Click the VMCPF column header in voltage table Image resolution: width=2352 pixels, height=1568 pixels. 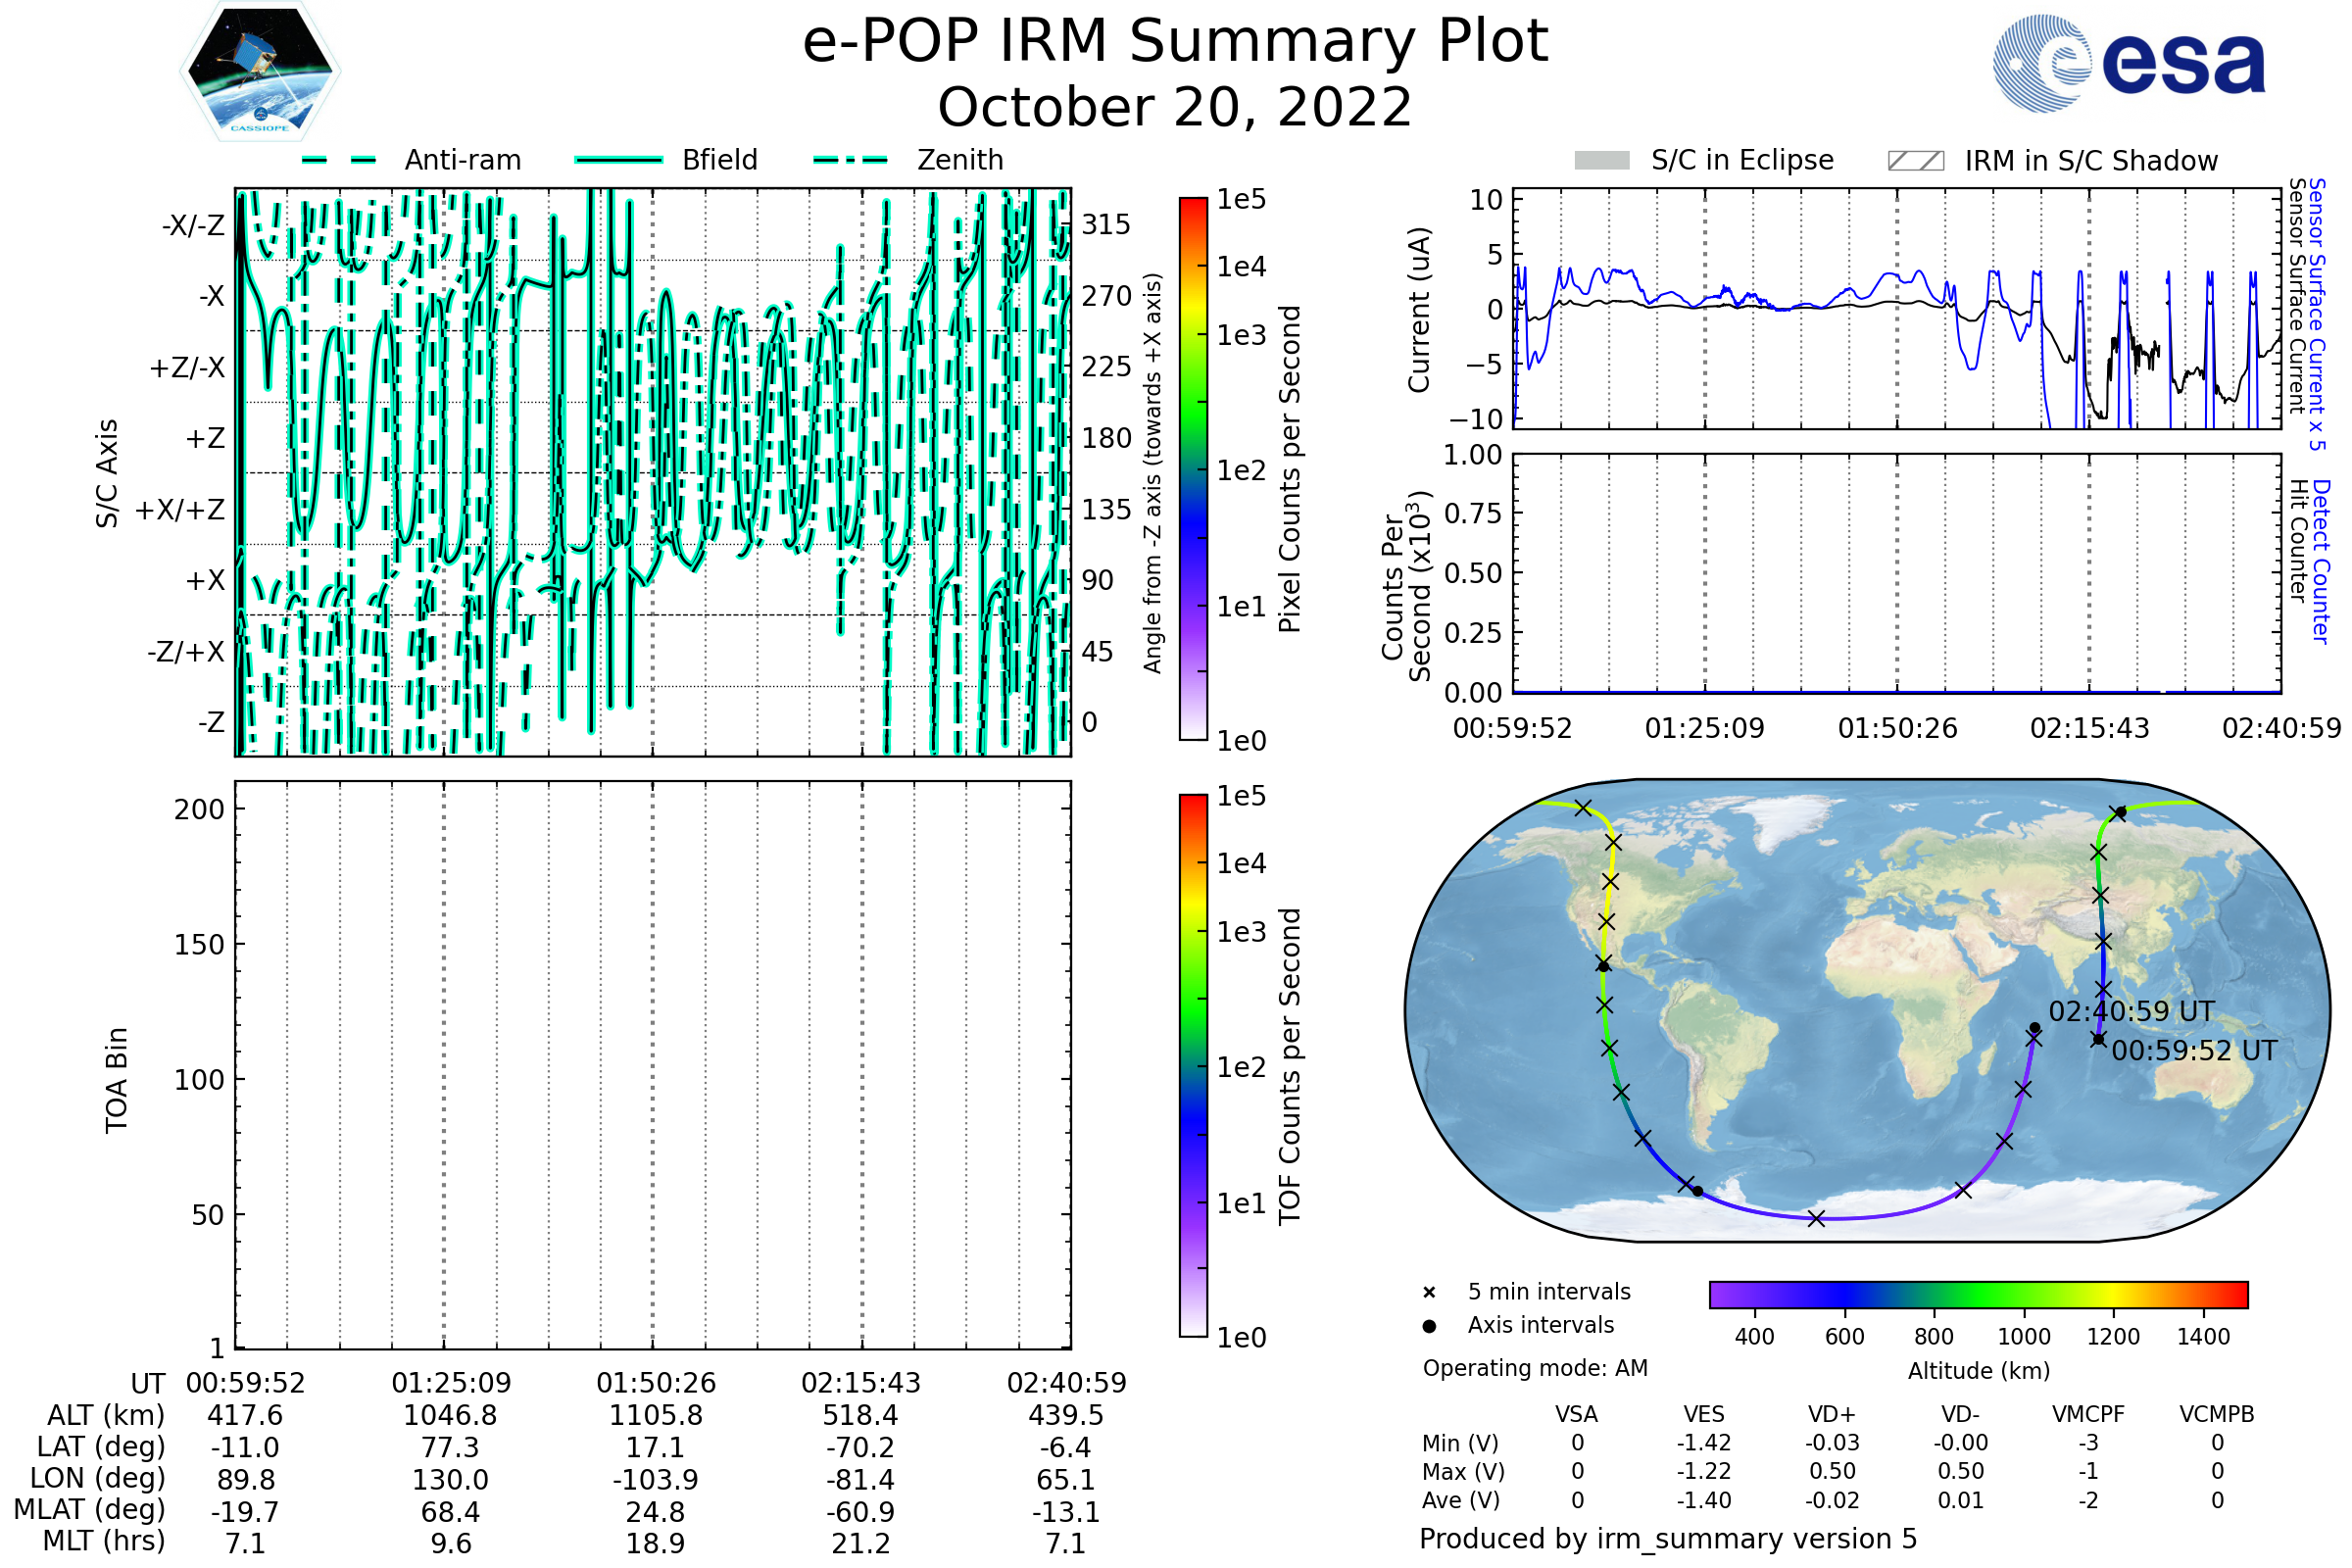point(2088,1414)
